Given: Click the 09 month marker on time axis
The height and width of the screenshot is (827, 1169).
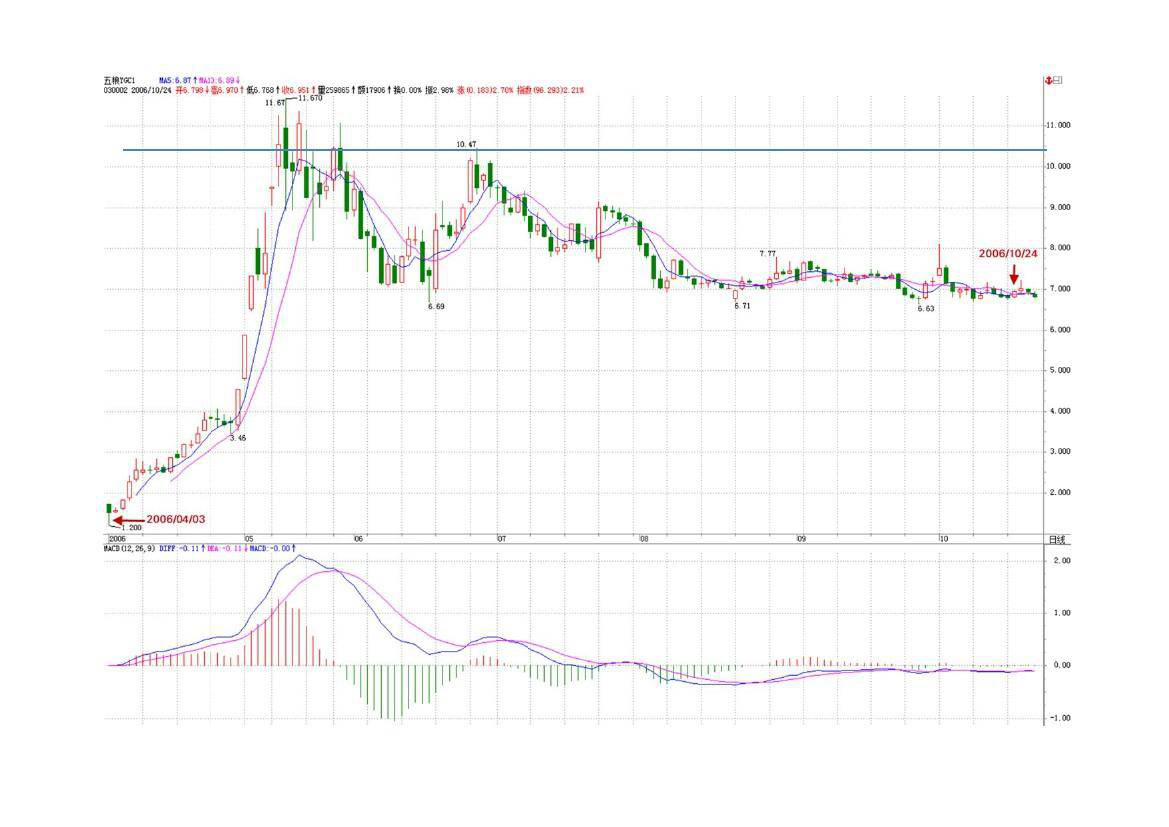Looking at the screenshot, I should click(801, 539).
